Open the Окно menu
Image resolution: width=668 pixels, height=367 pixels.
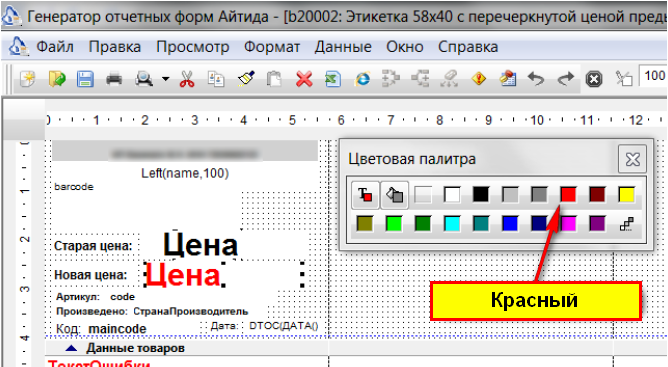coord(405,47)
